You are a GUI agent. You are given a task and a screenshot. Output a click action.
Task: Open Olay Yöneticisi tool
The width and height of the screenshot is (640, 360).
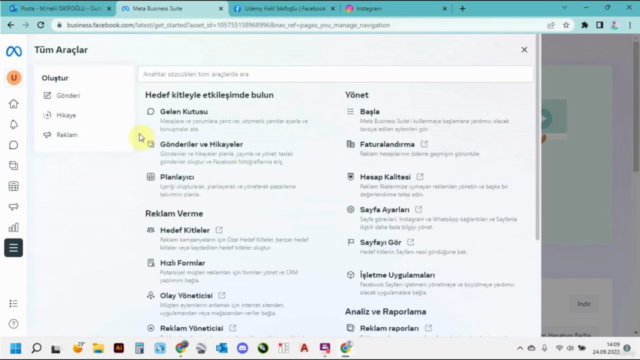[x=186, y=296]
